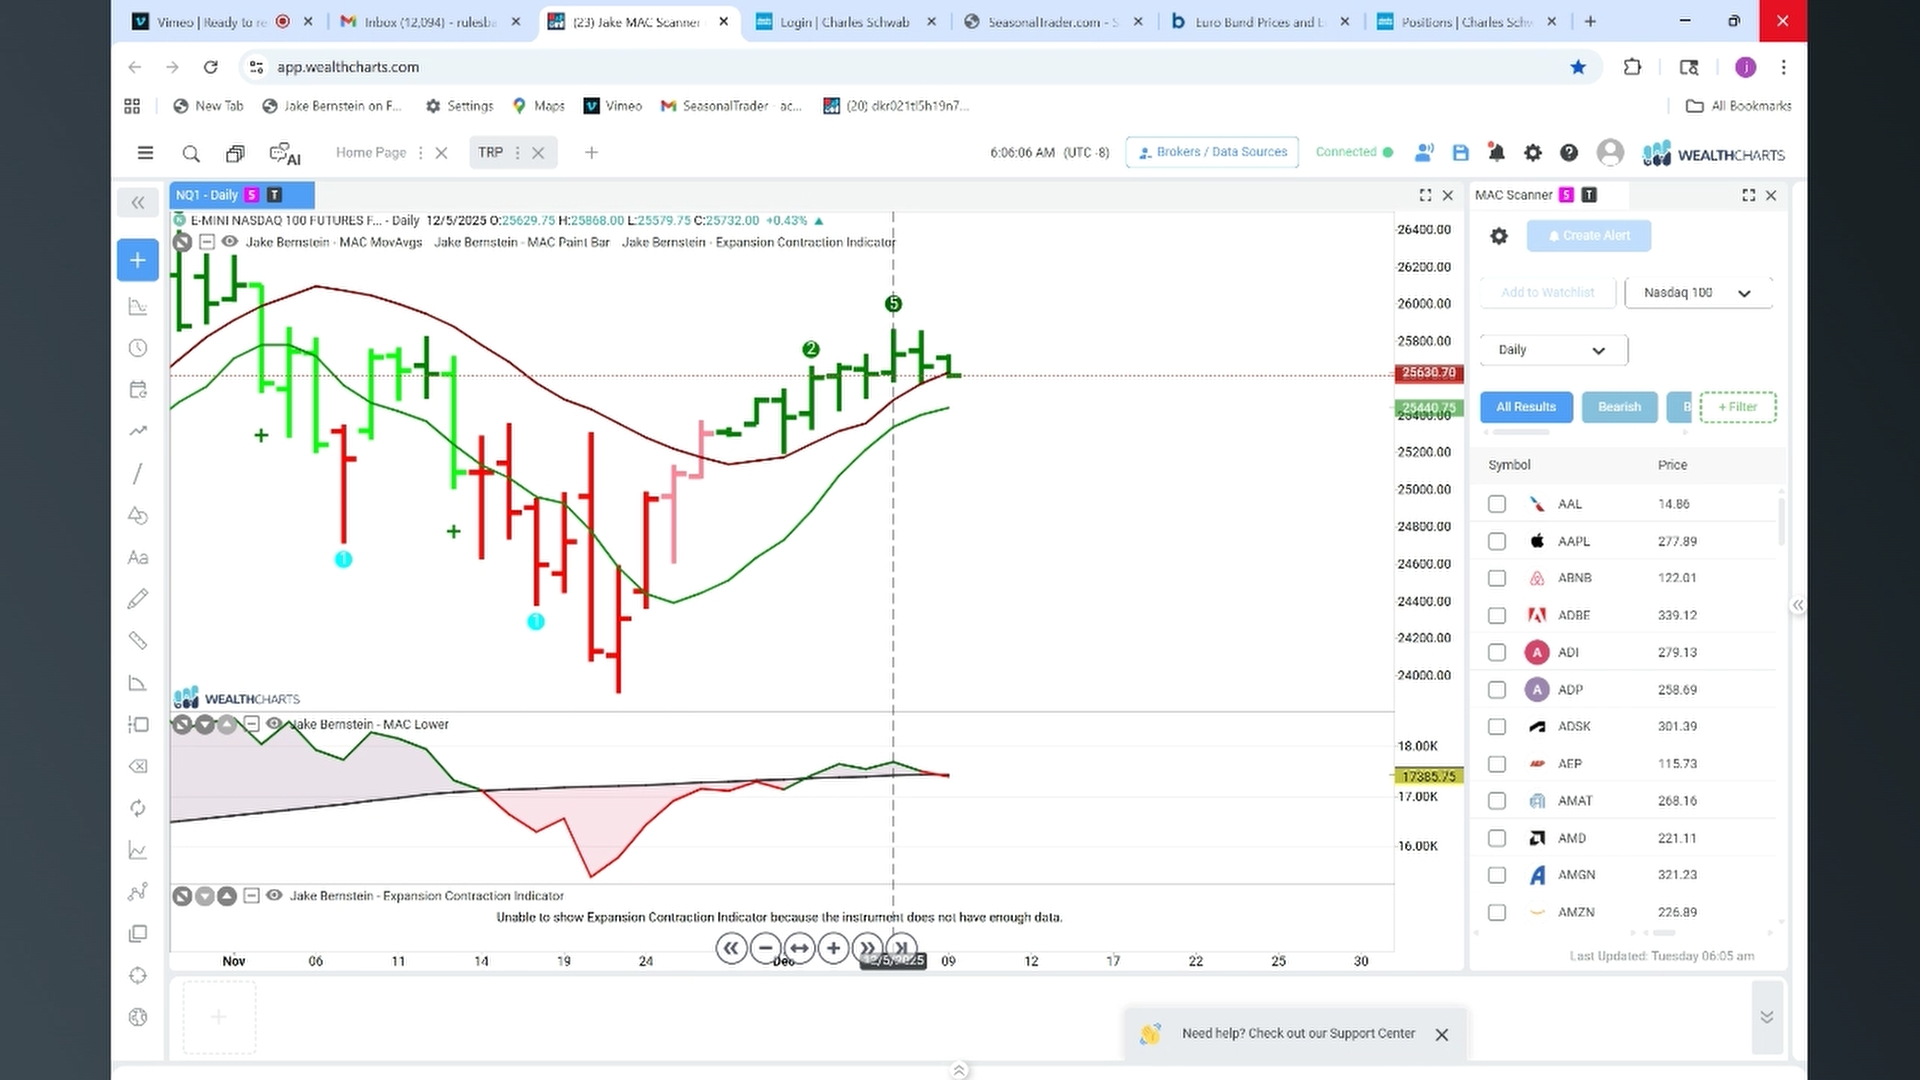Screen dimensions: 1920x1080
Task: Check the AAPL row checkbox
Action: (x=1497, y=541)
